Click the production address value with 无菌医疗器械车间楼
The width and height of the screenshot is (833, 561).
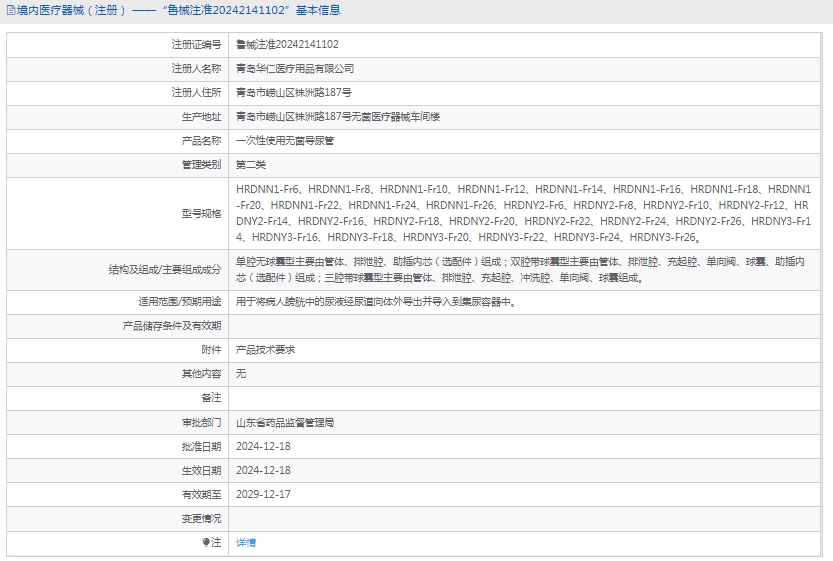337,117
